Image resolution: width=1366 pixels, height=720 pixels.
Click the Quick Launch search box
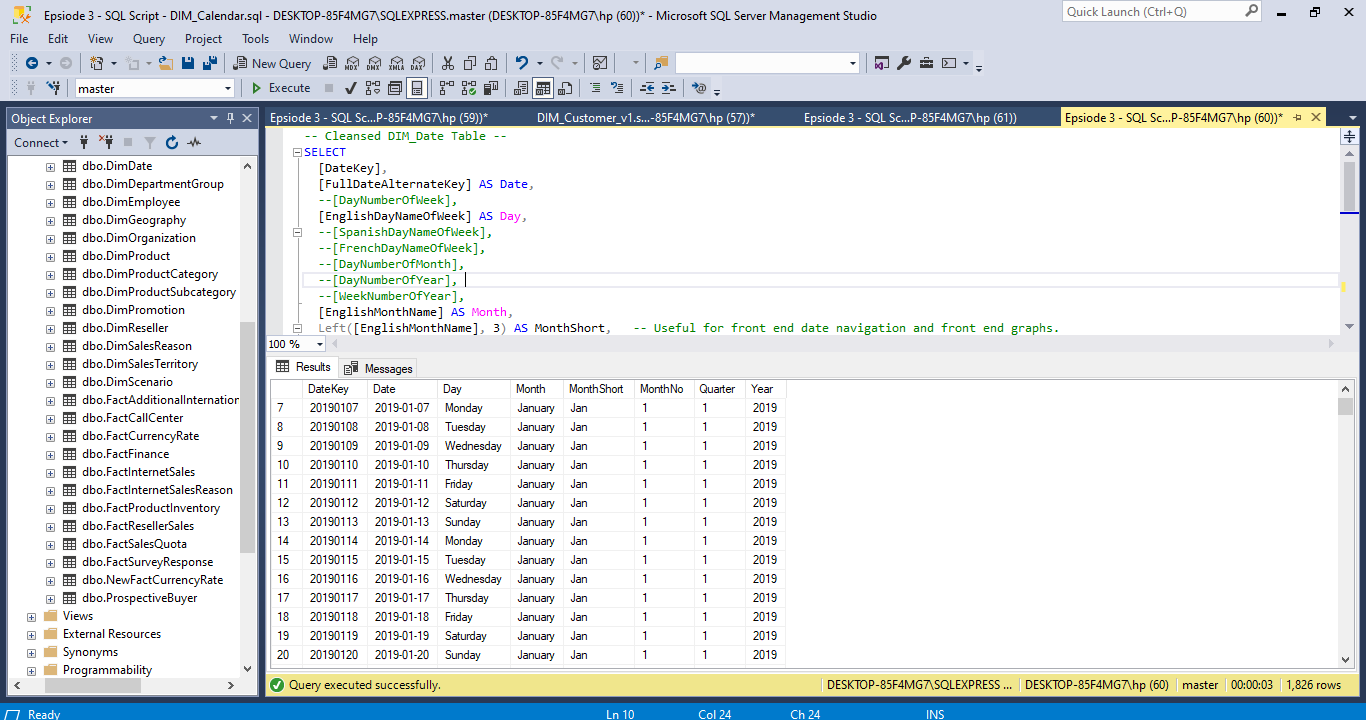[x=1162, y=12]
